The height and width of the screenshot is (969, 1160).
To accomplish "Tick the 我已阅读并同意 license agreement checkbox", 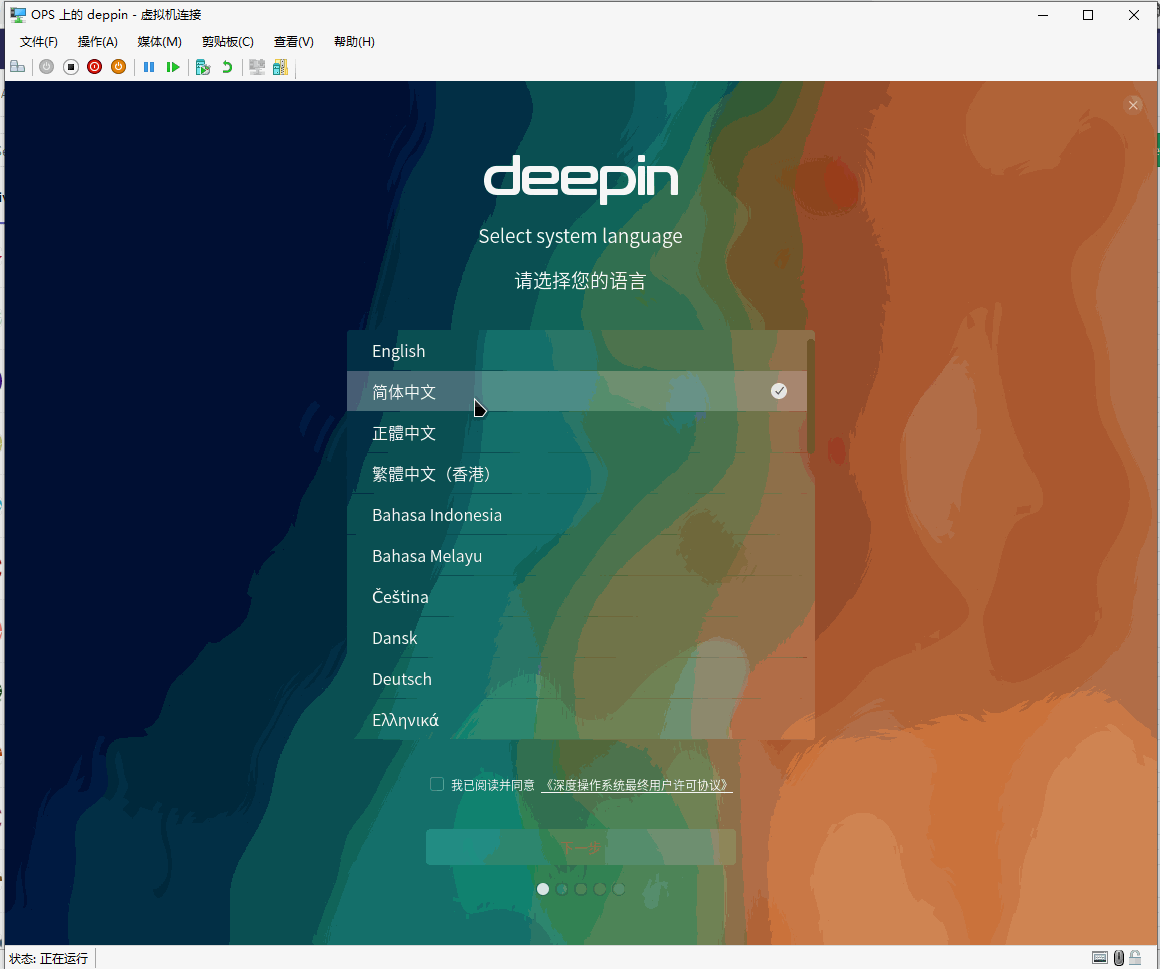I will pyautogui.click(x=437, y=784).
